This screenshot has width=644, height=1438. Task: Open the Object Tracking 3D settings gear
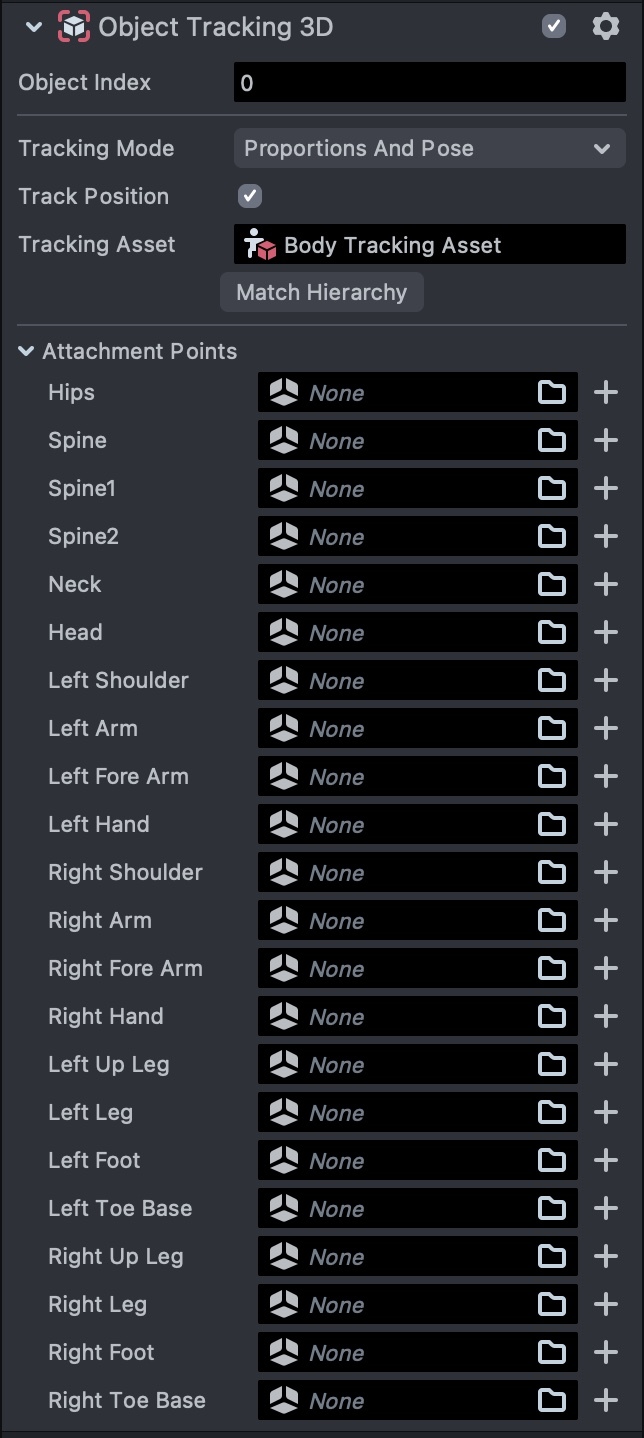coord(606,27)
